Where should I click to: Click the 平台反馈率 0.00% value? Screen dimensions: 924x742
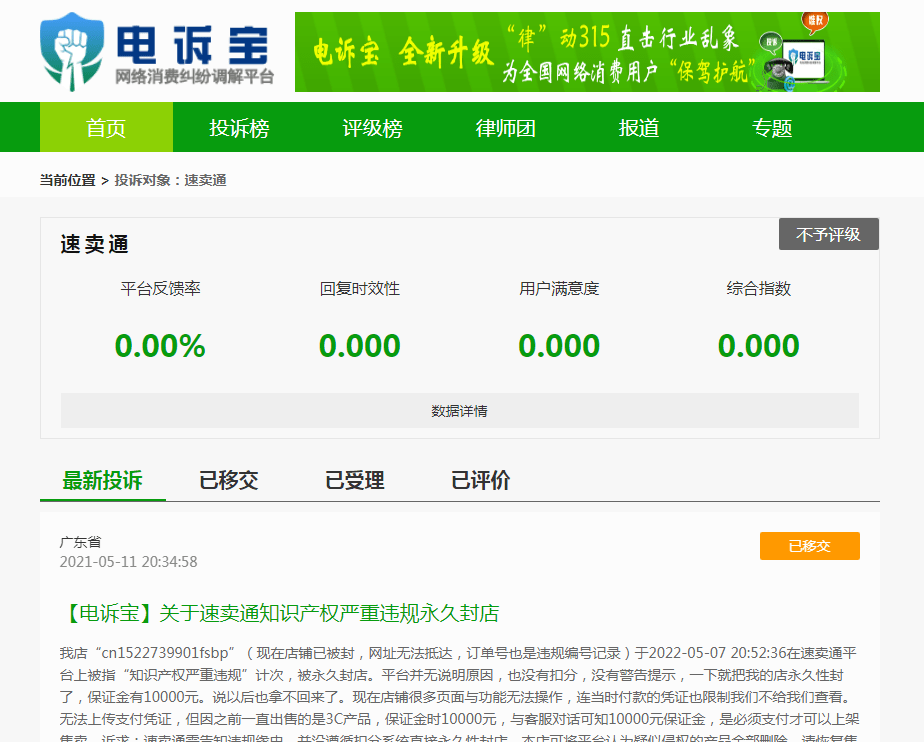click(160, 347)
